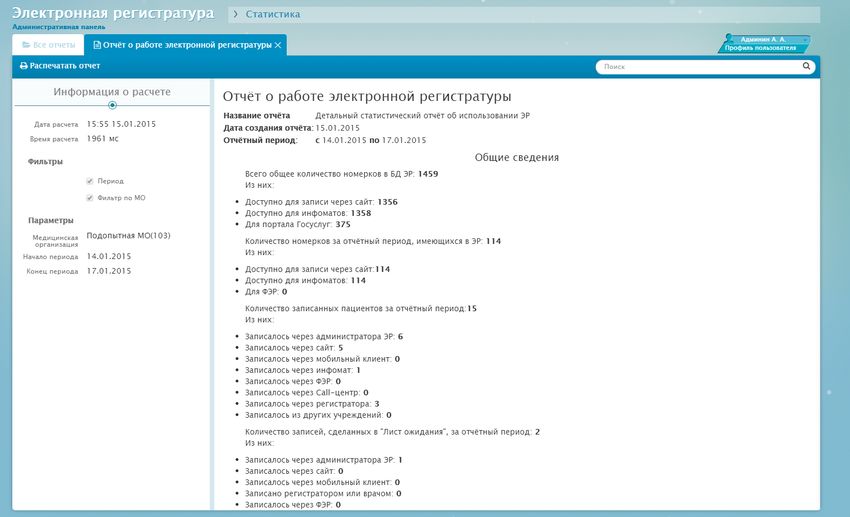The height and width of the screenshot is (517, 850).
Task: Open Профиль пользователя
Action: [760, 48]
